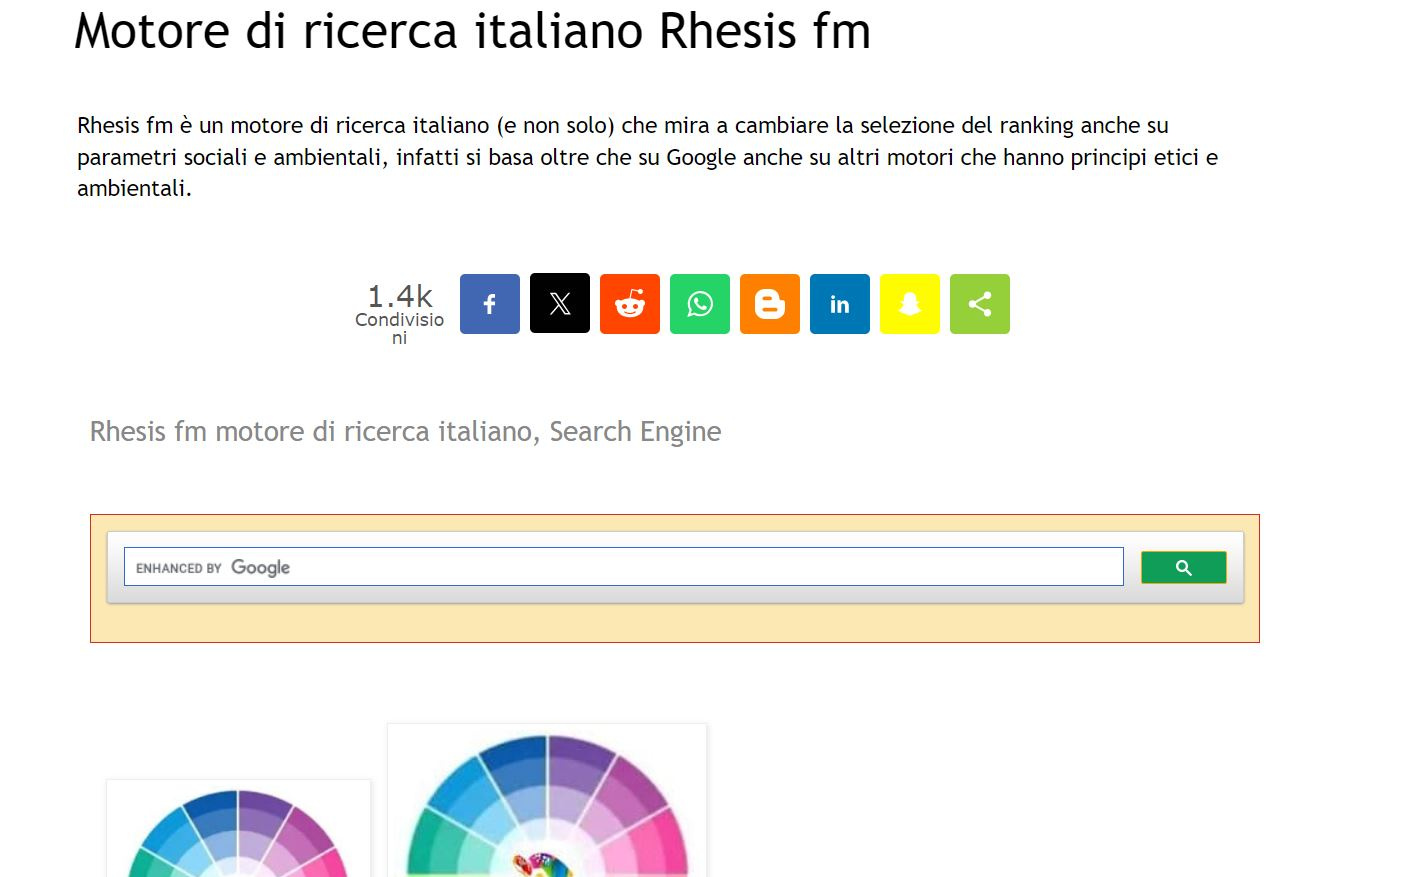Viewport: 1407px width, 877px height.
Task: Click the Google logo in the search bar
Action: coord(261,567)
